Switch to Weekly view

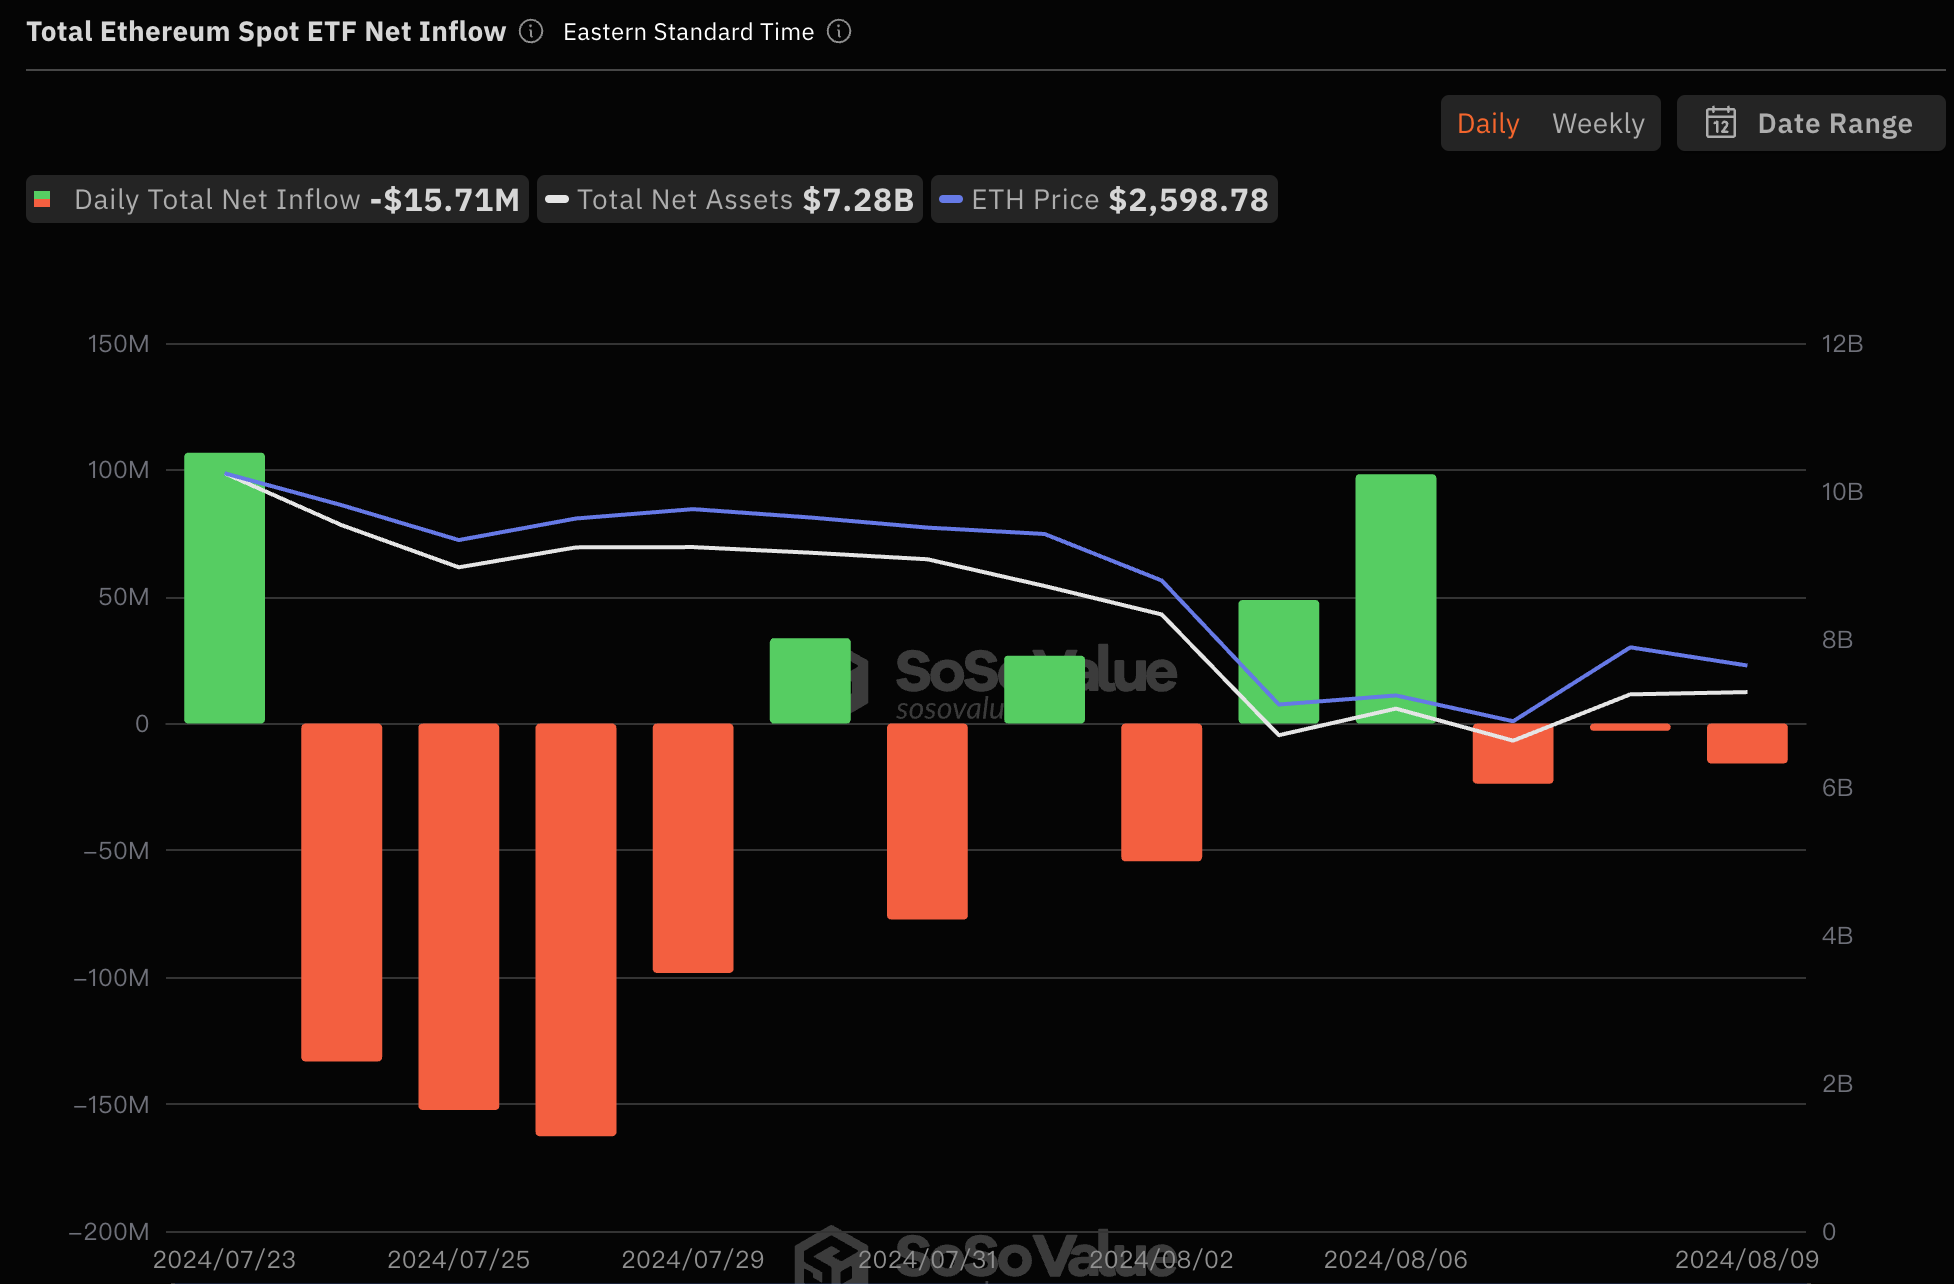point(1598,123)
